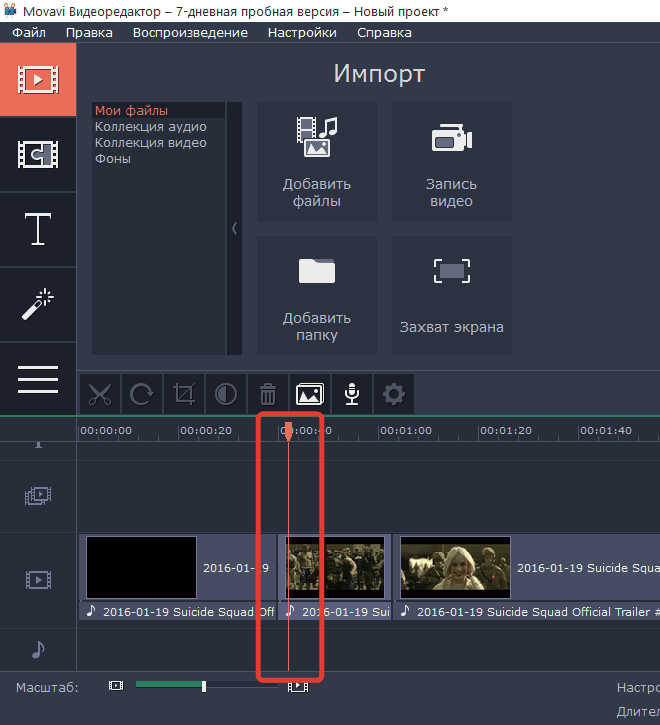The height and width of the screenshot is (725, 660).
Task: Open the Transitions tab in sidebar
Action: (x=38, y=154)
